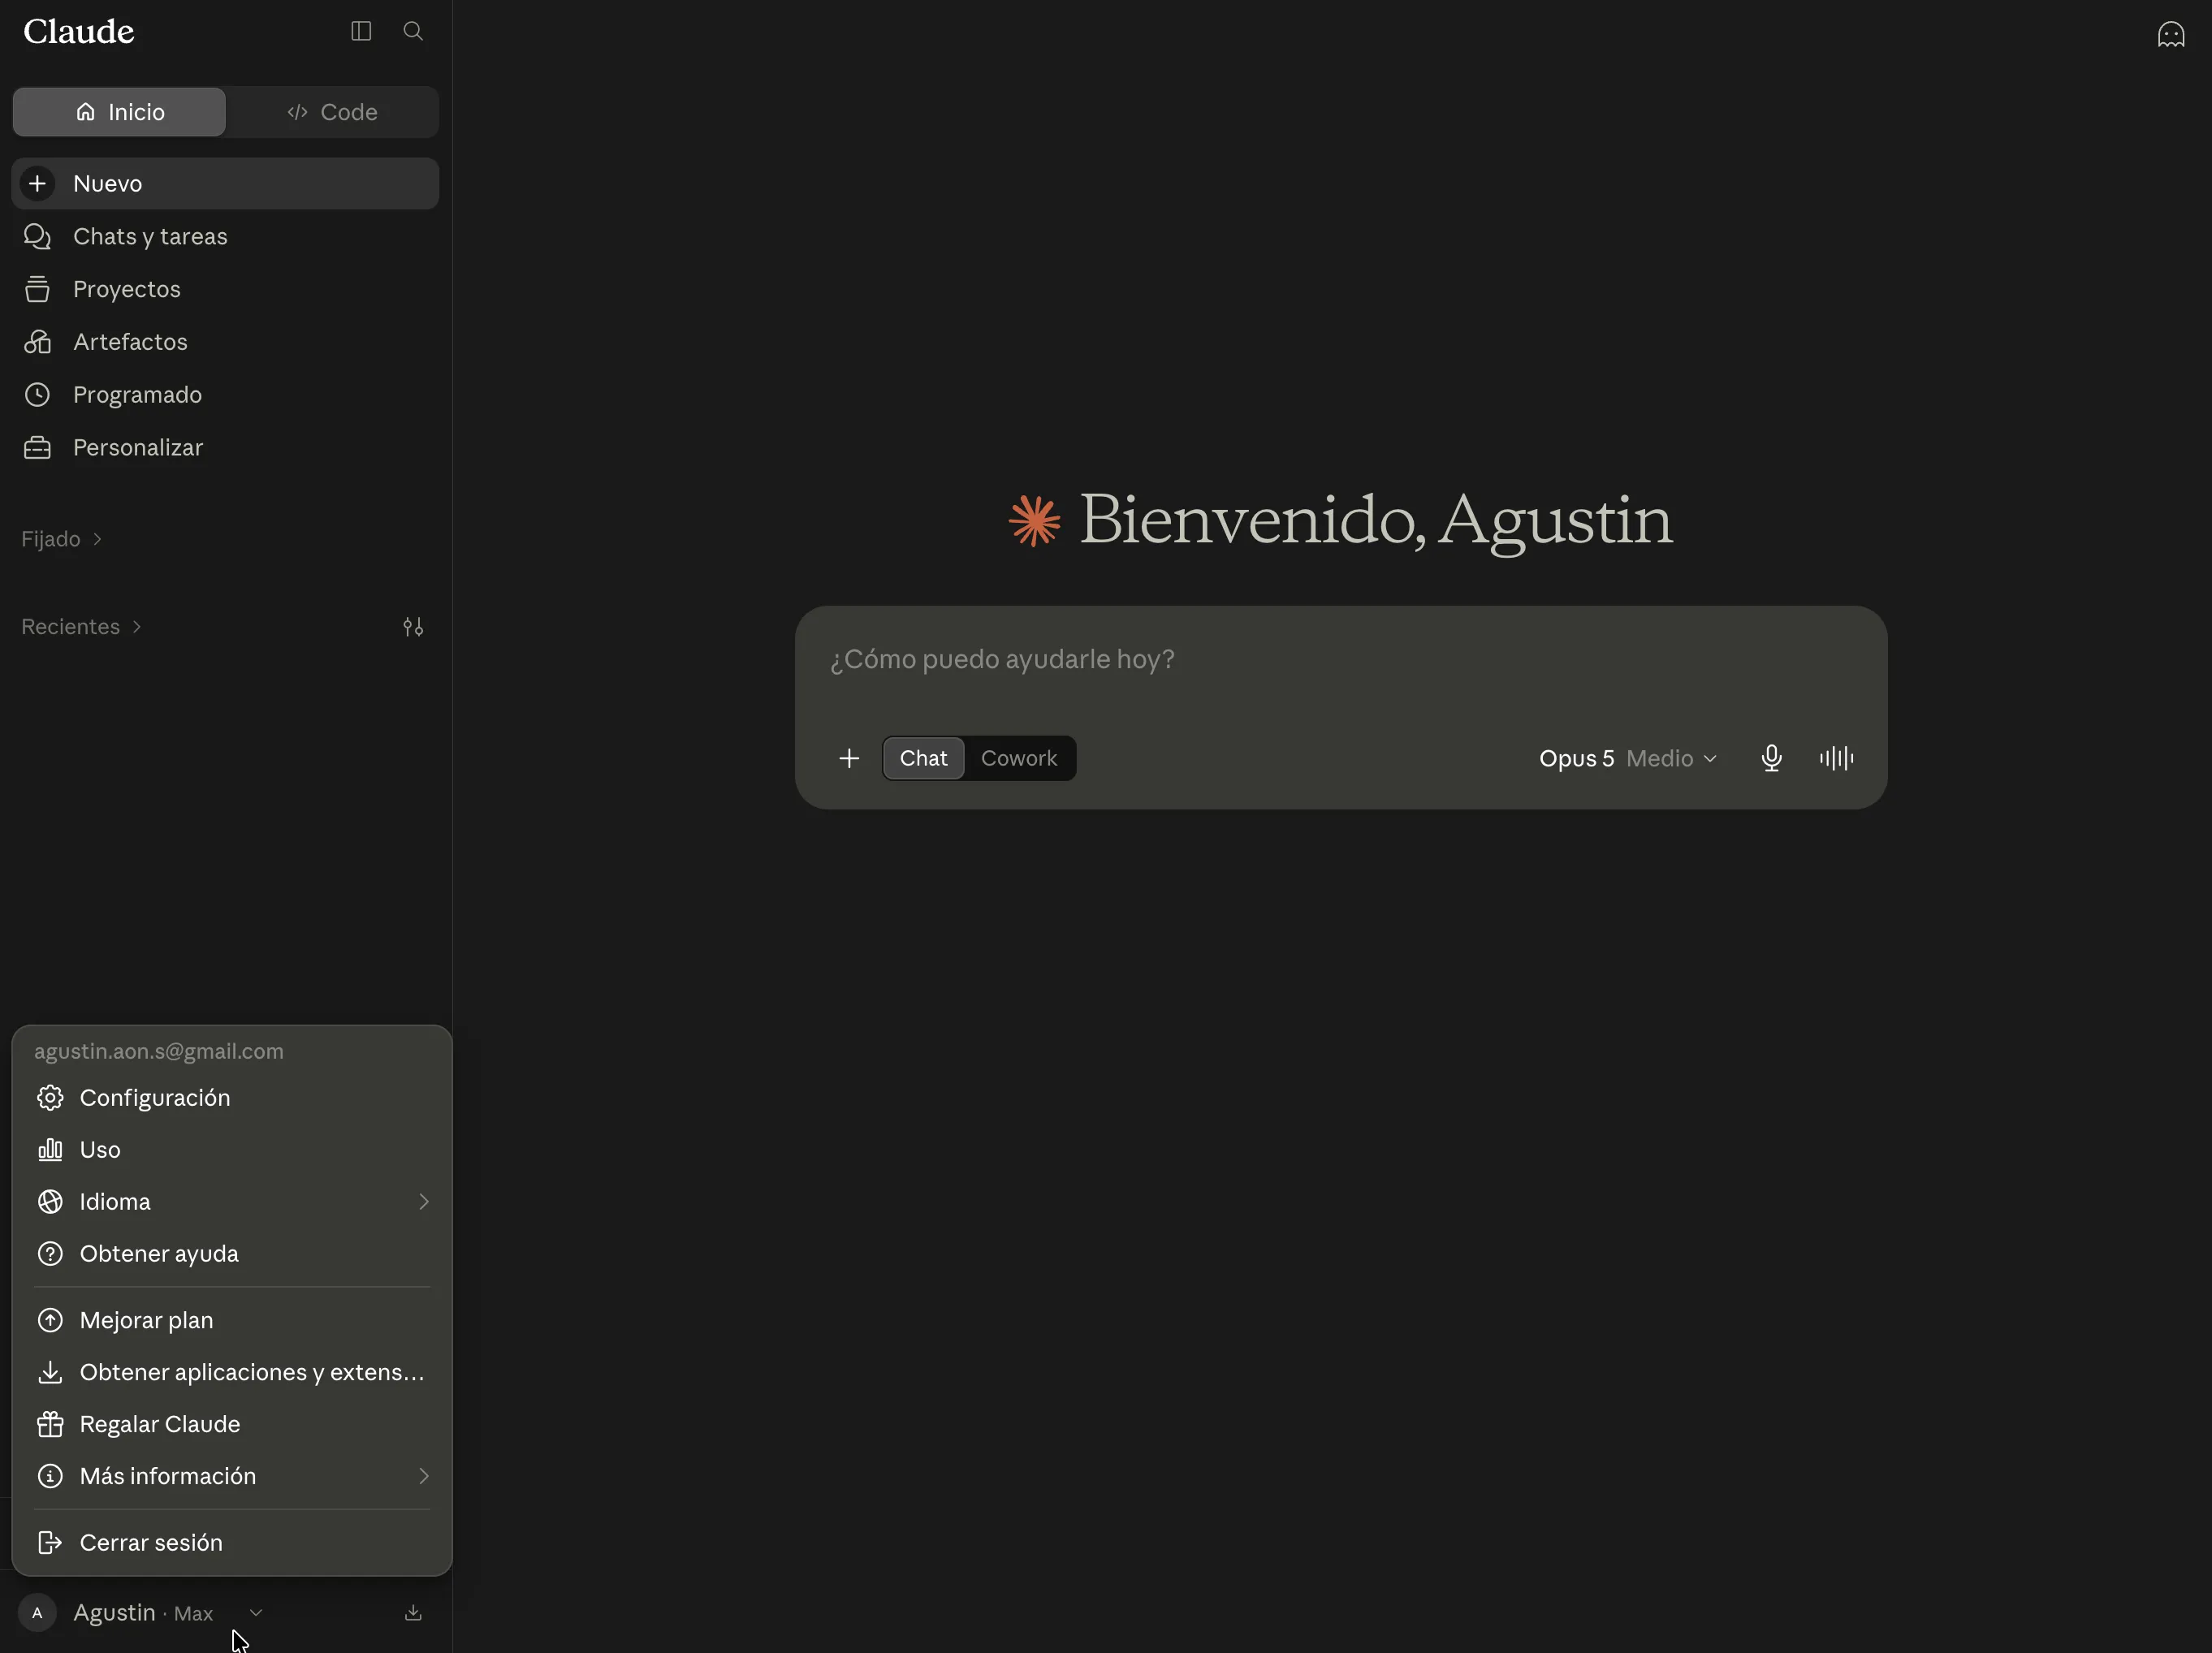Choose Cerrar sesión in the menu

[x=232, y=1543]
